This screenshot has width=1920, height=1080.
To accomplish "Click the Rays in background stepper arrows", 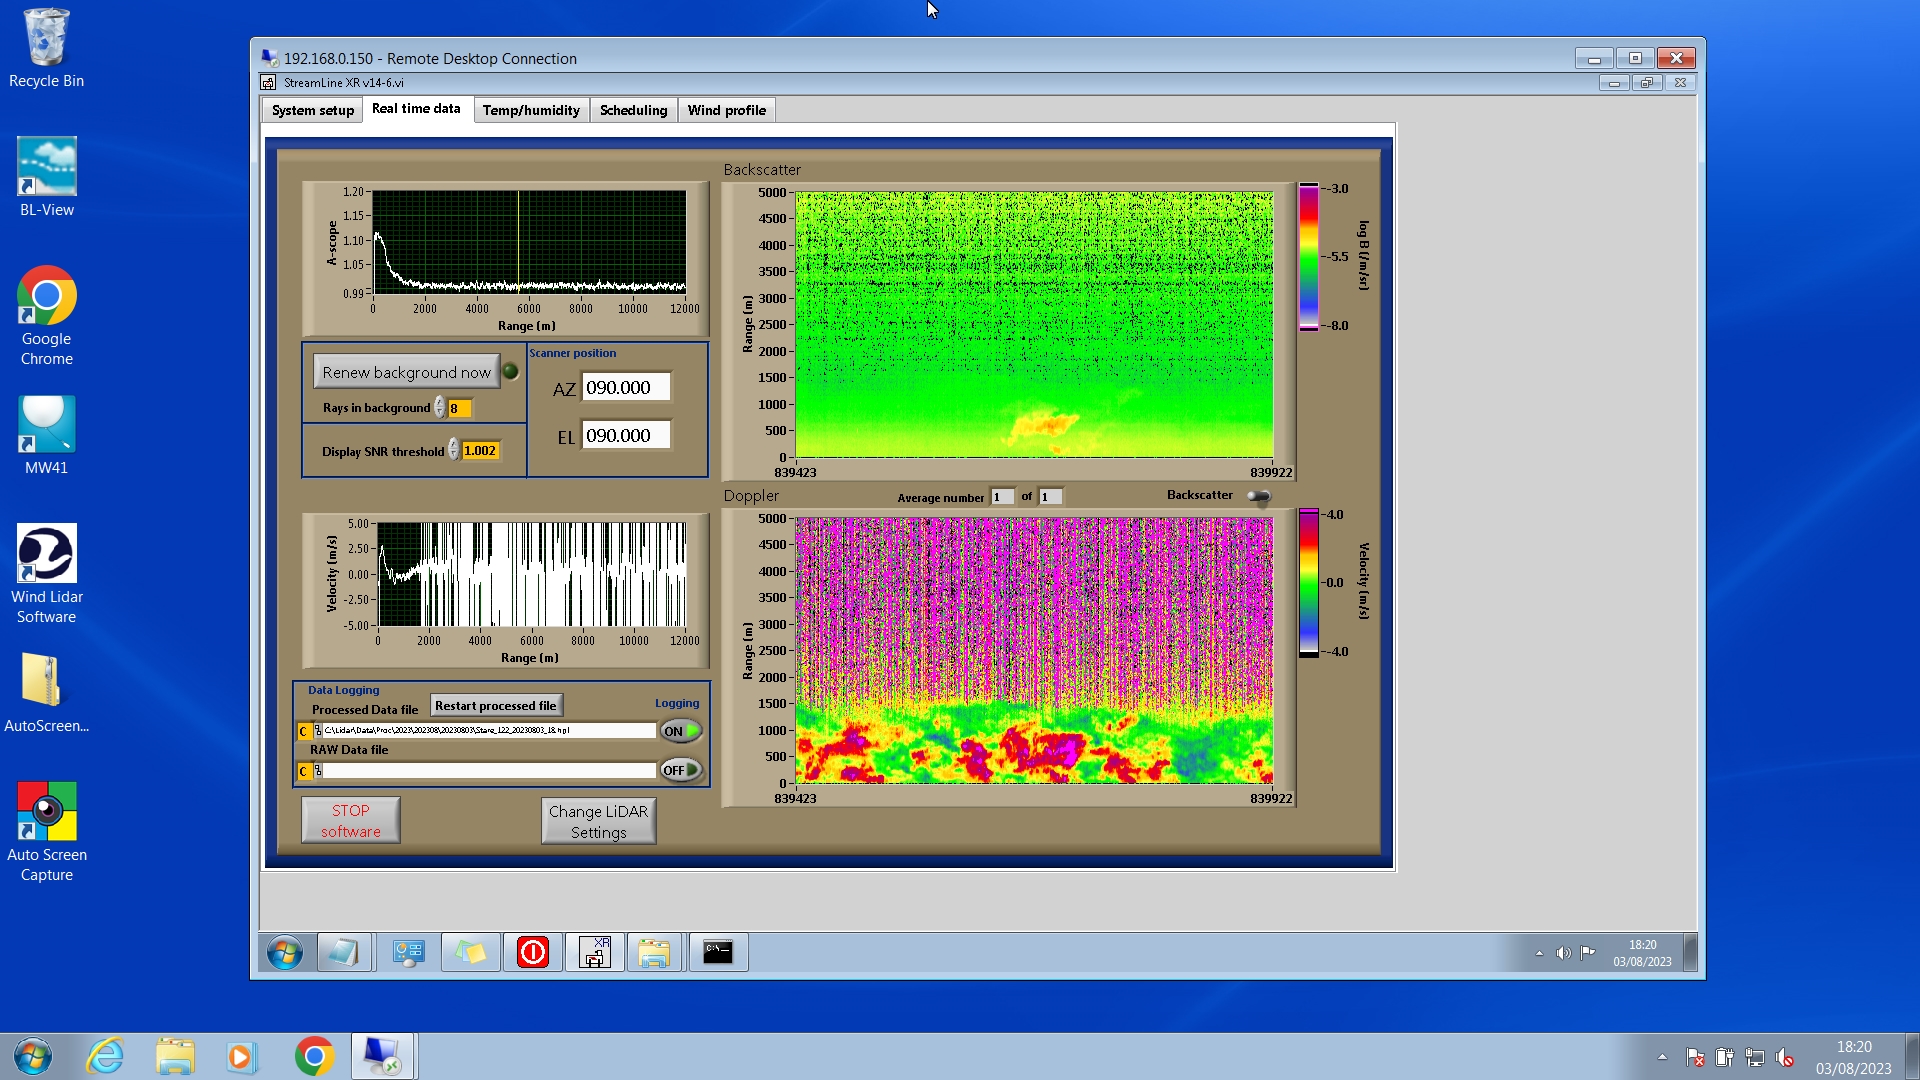I will click(439, 408).
